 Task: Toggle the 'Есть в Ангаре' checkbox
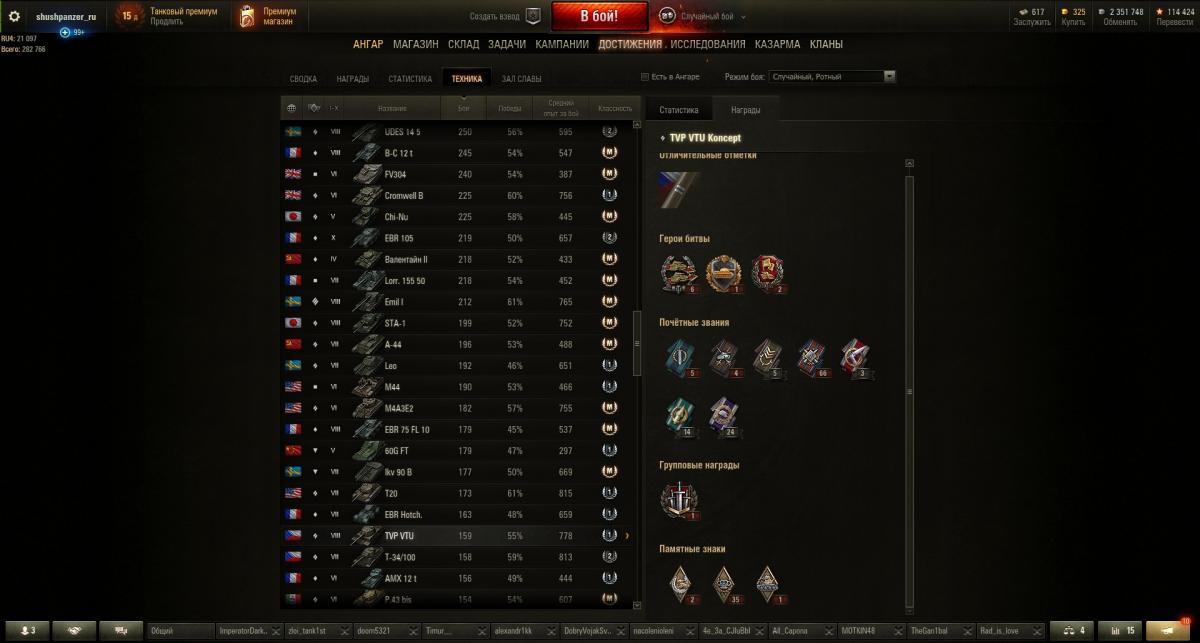coord(644,77)
